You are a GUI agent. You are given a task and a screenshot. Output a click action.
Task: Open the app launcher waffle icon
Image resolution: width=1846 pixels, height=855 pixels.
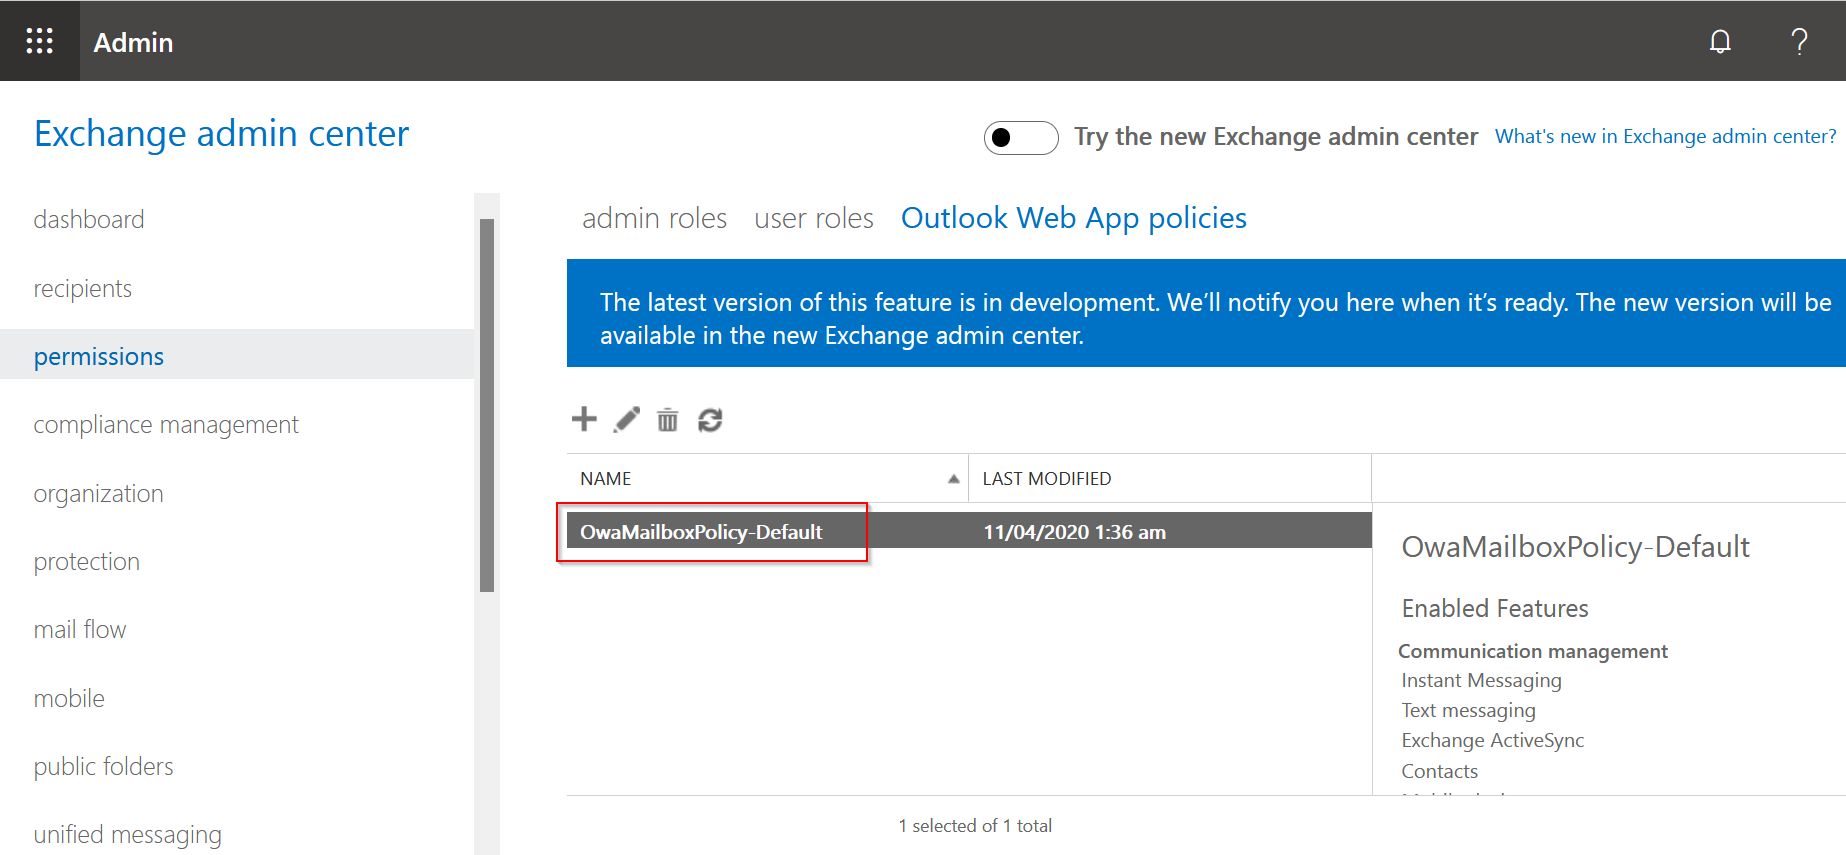click(39, 41)
